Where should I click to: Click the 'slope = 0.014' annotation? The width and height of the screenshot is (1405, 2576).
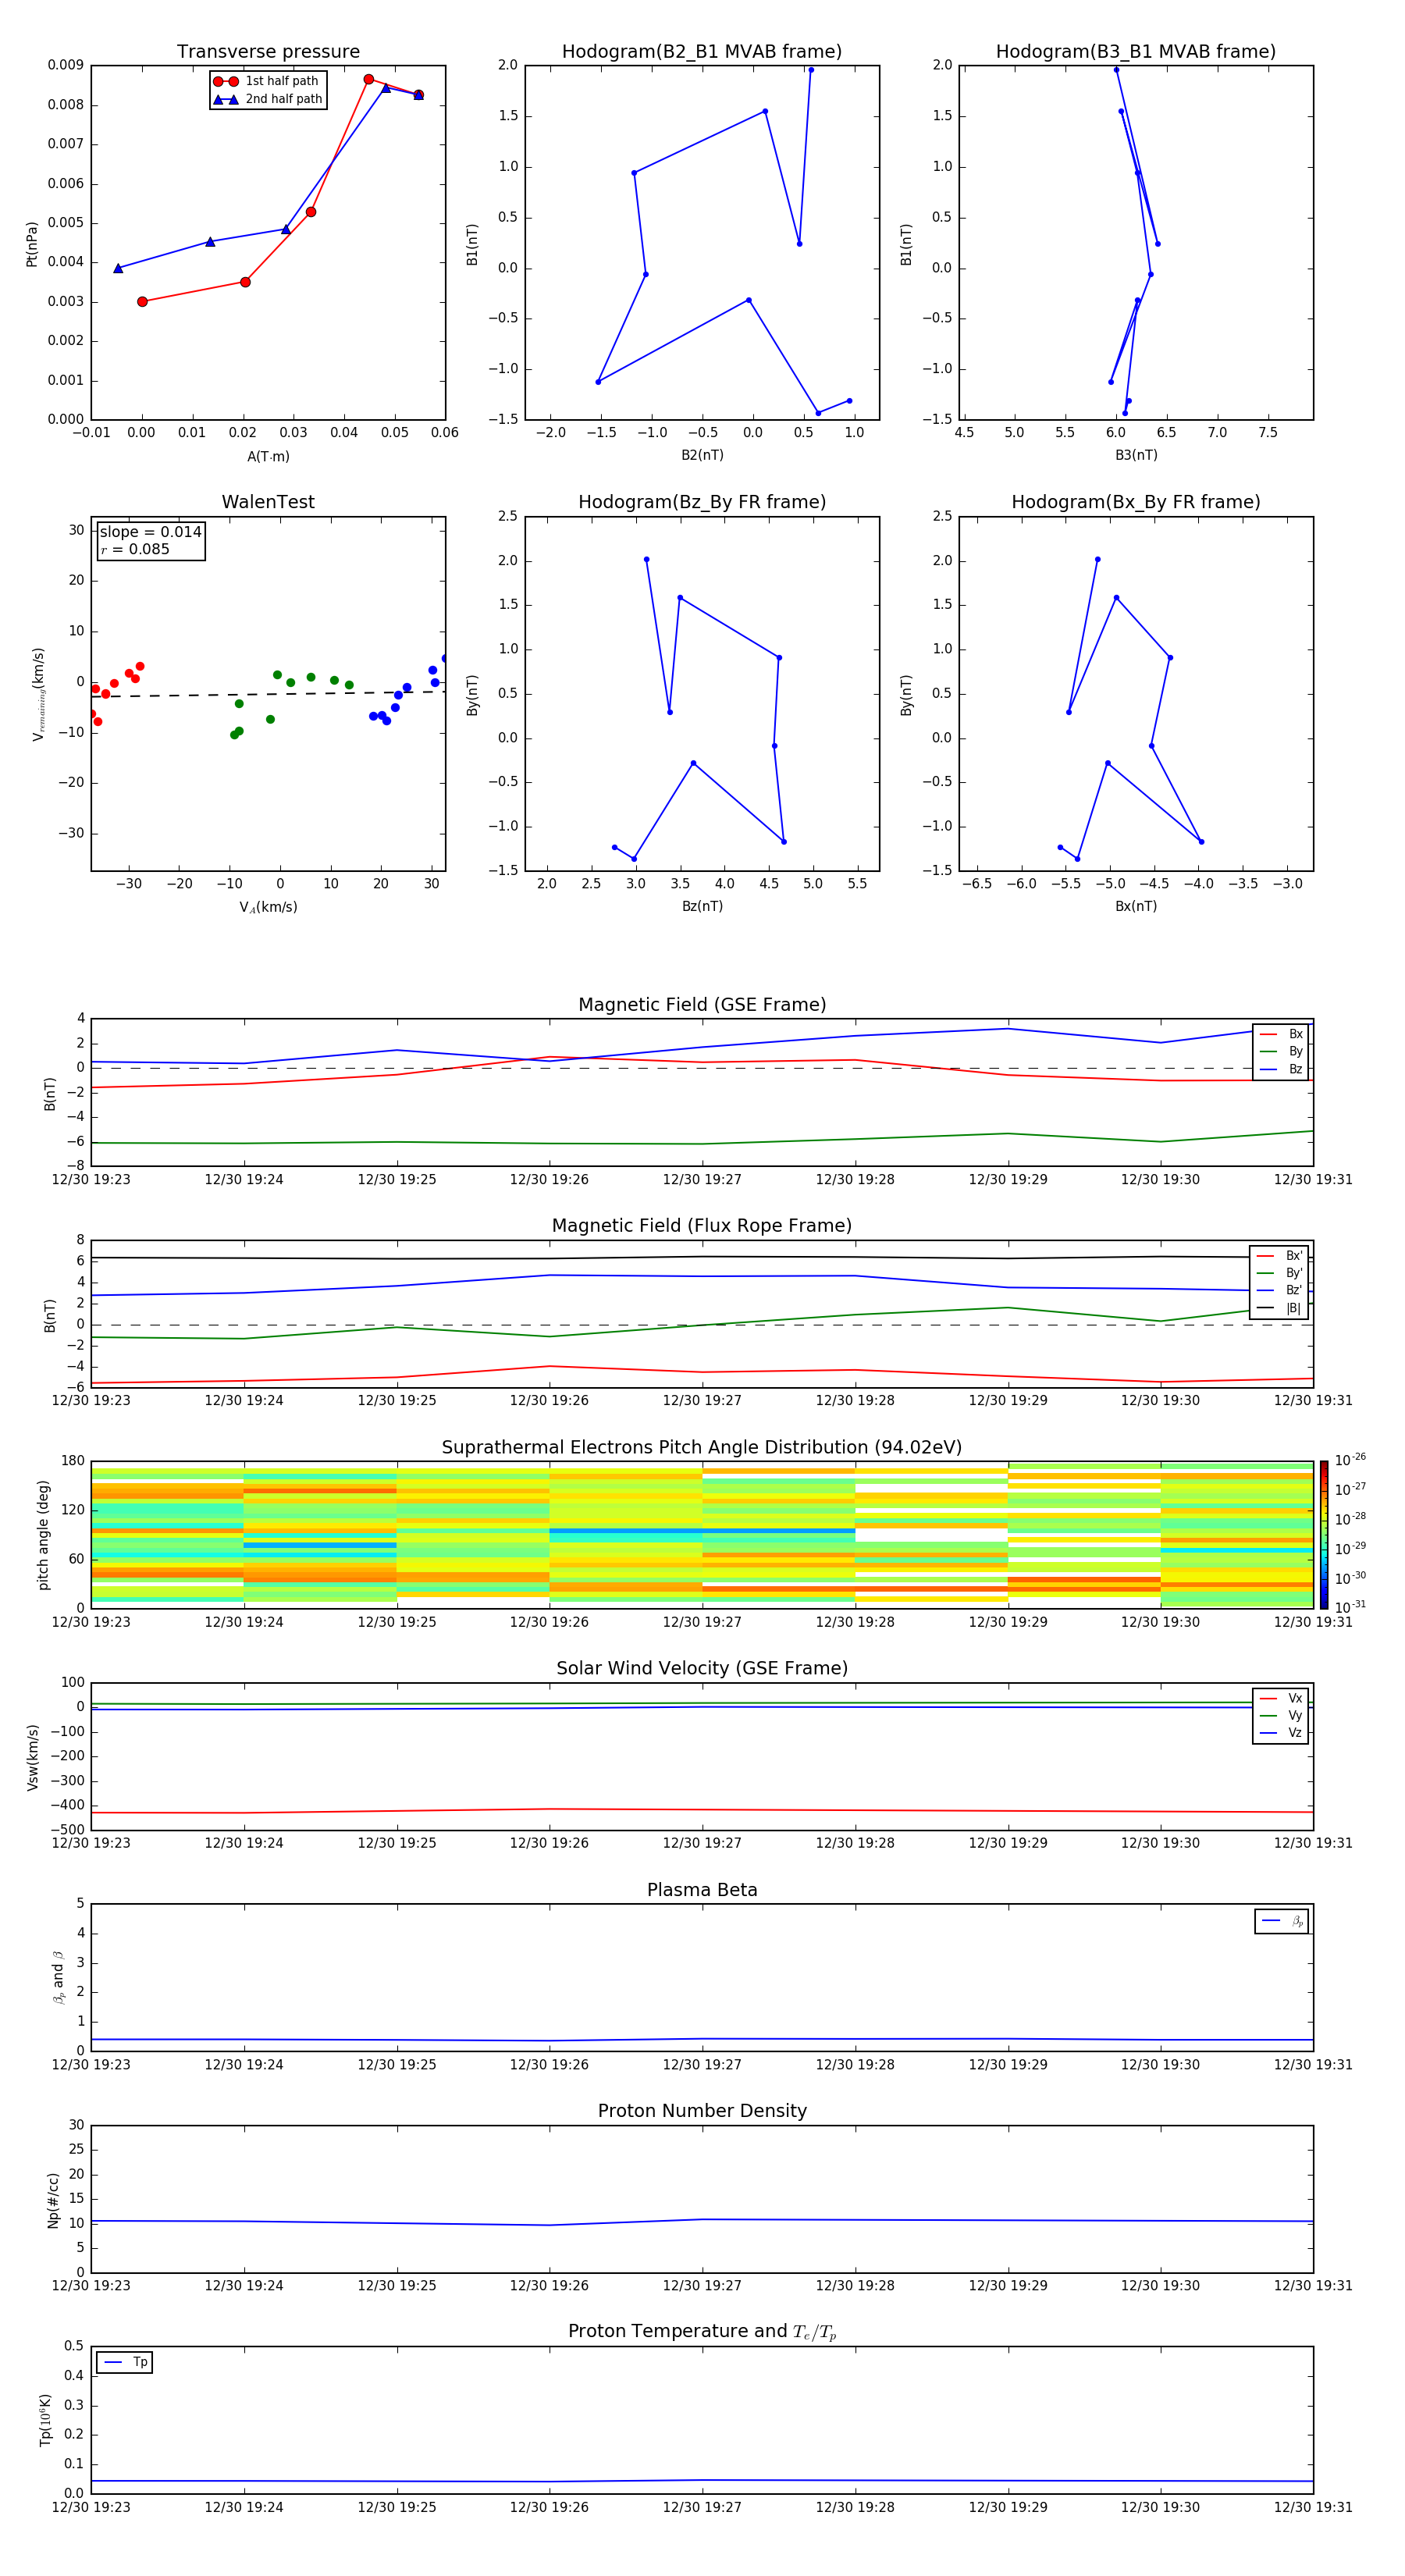[150, 532]
